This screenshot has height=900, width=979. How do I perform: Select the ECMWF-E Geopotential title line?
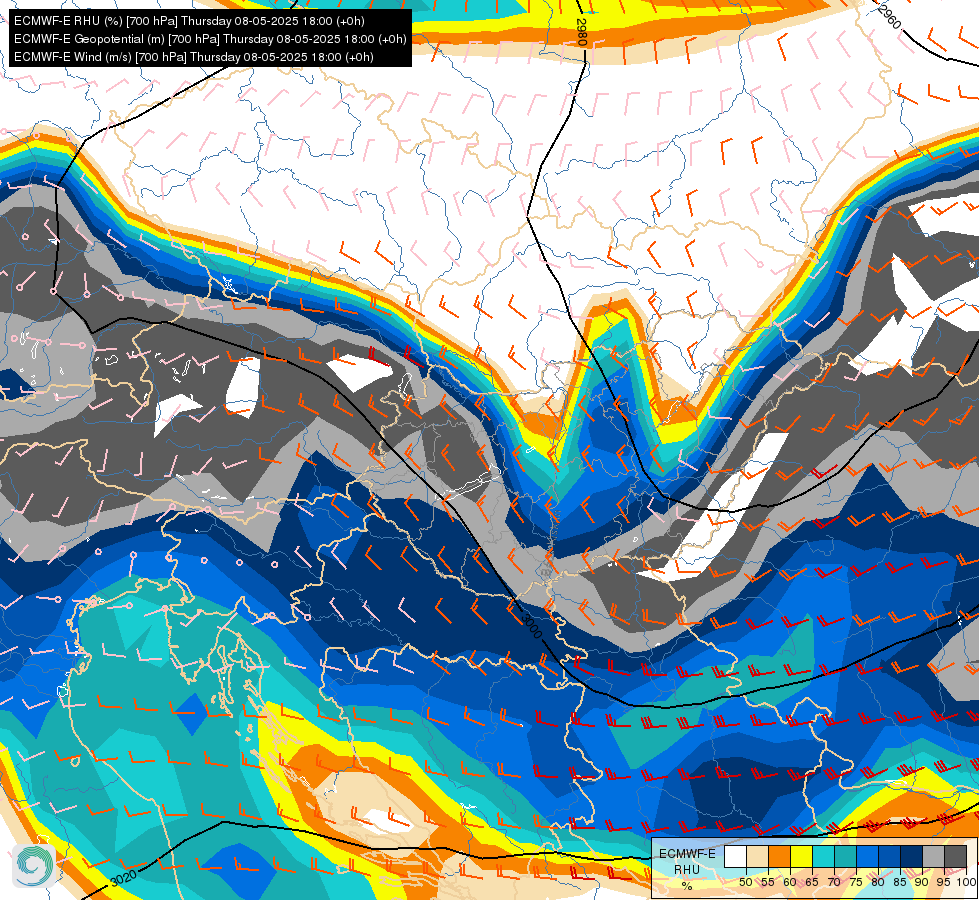tap(210, 39)
